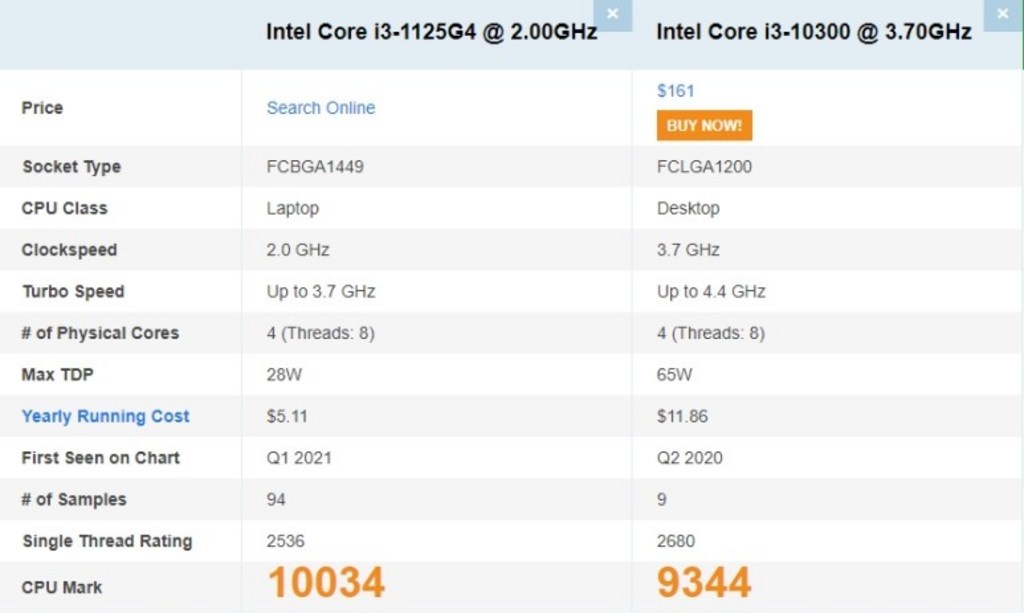The height and width of the screenshot is (613, 1024).
Task: Click the Q1 2021 first seen value
Action: [x=298, y=458]
